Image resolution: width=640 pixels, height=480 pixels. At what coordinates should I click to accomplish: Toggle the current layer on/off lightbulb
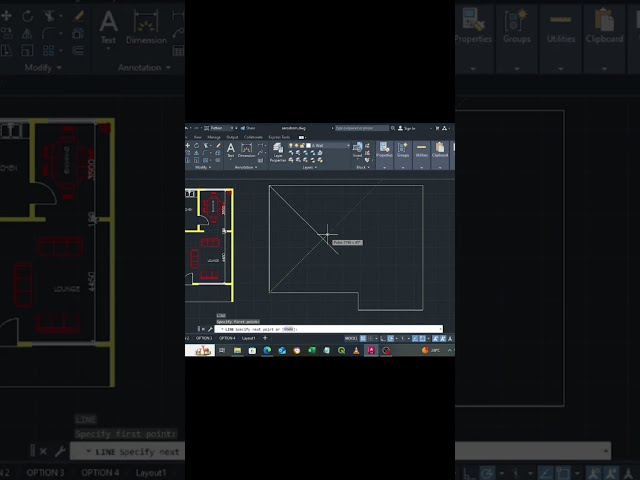tap(291, 146)
